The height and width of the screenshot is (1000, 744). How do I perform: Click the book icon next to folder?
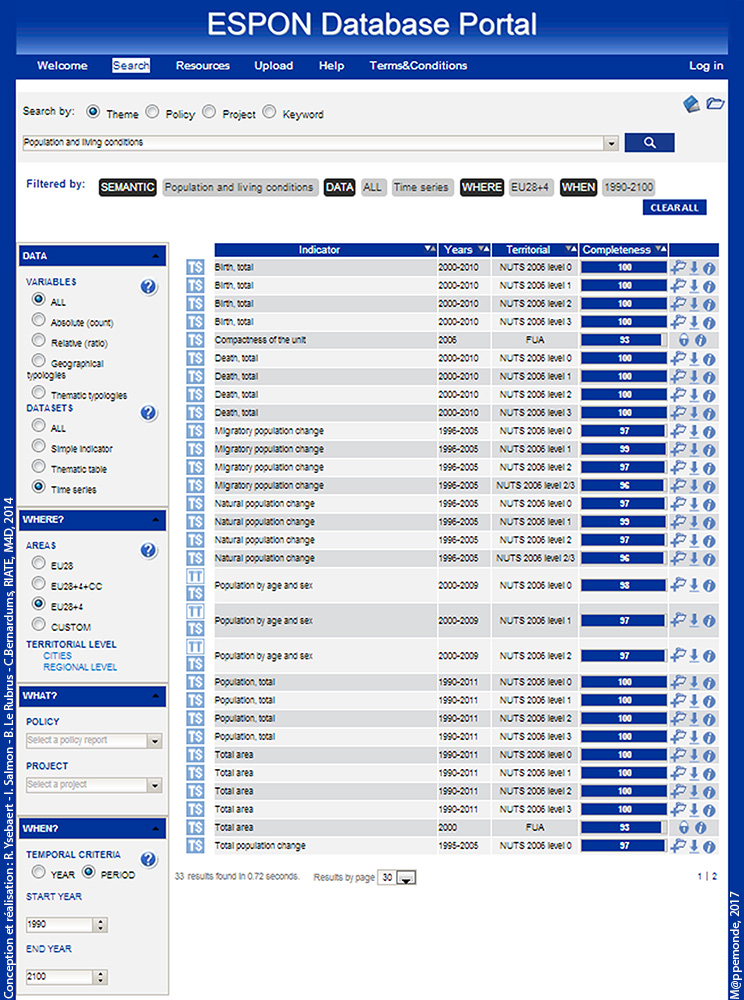pyautogui.click(x=691, y=104)
